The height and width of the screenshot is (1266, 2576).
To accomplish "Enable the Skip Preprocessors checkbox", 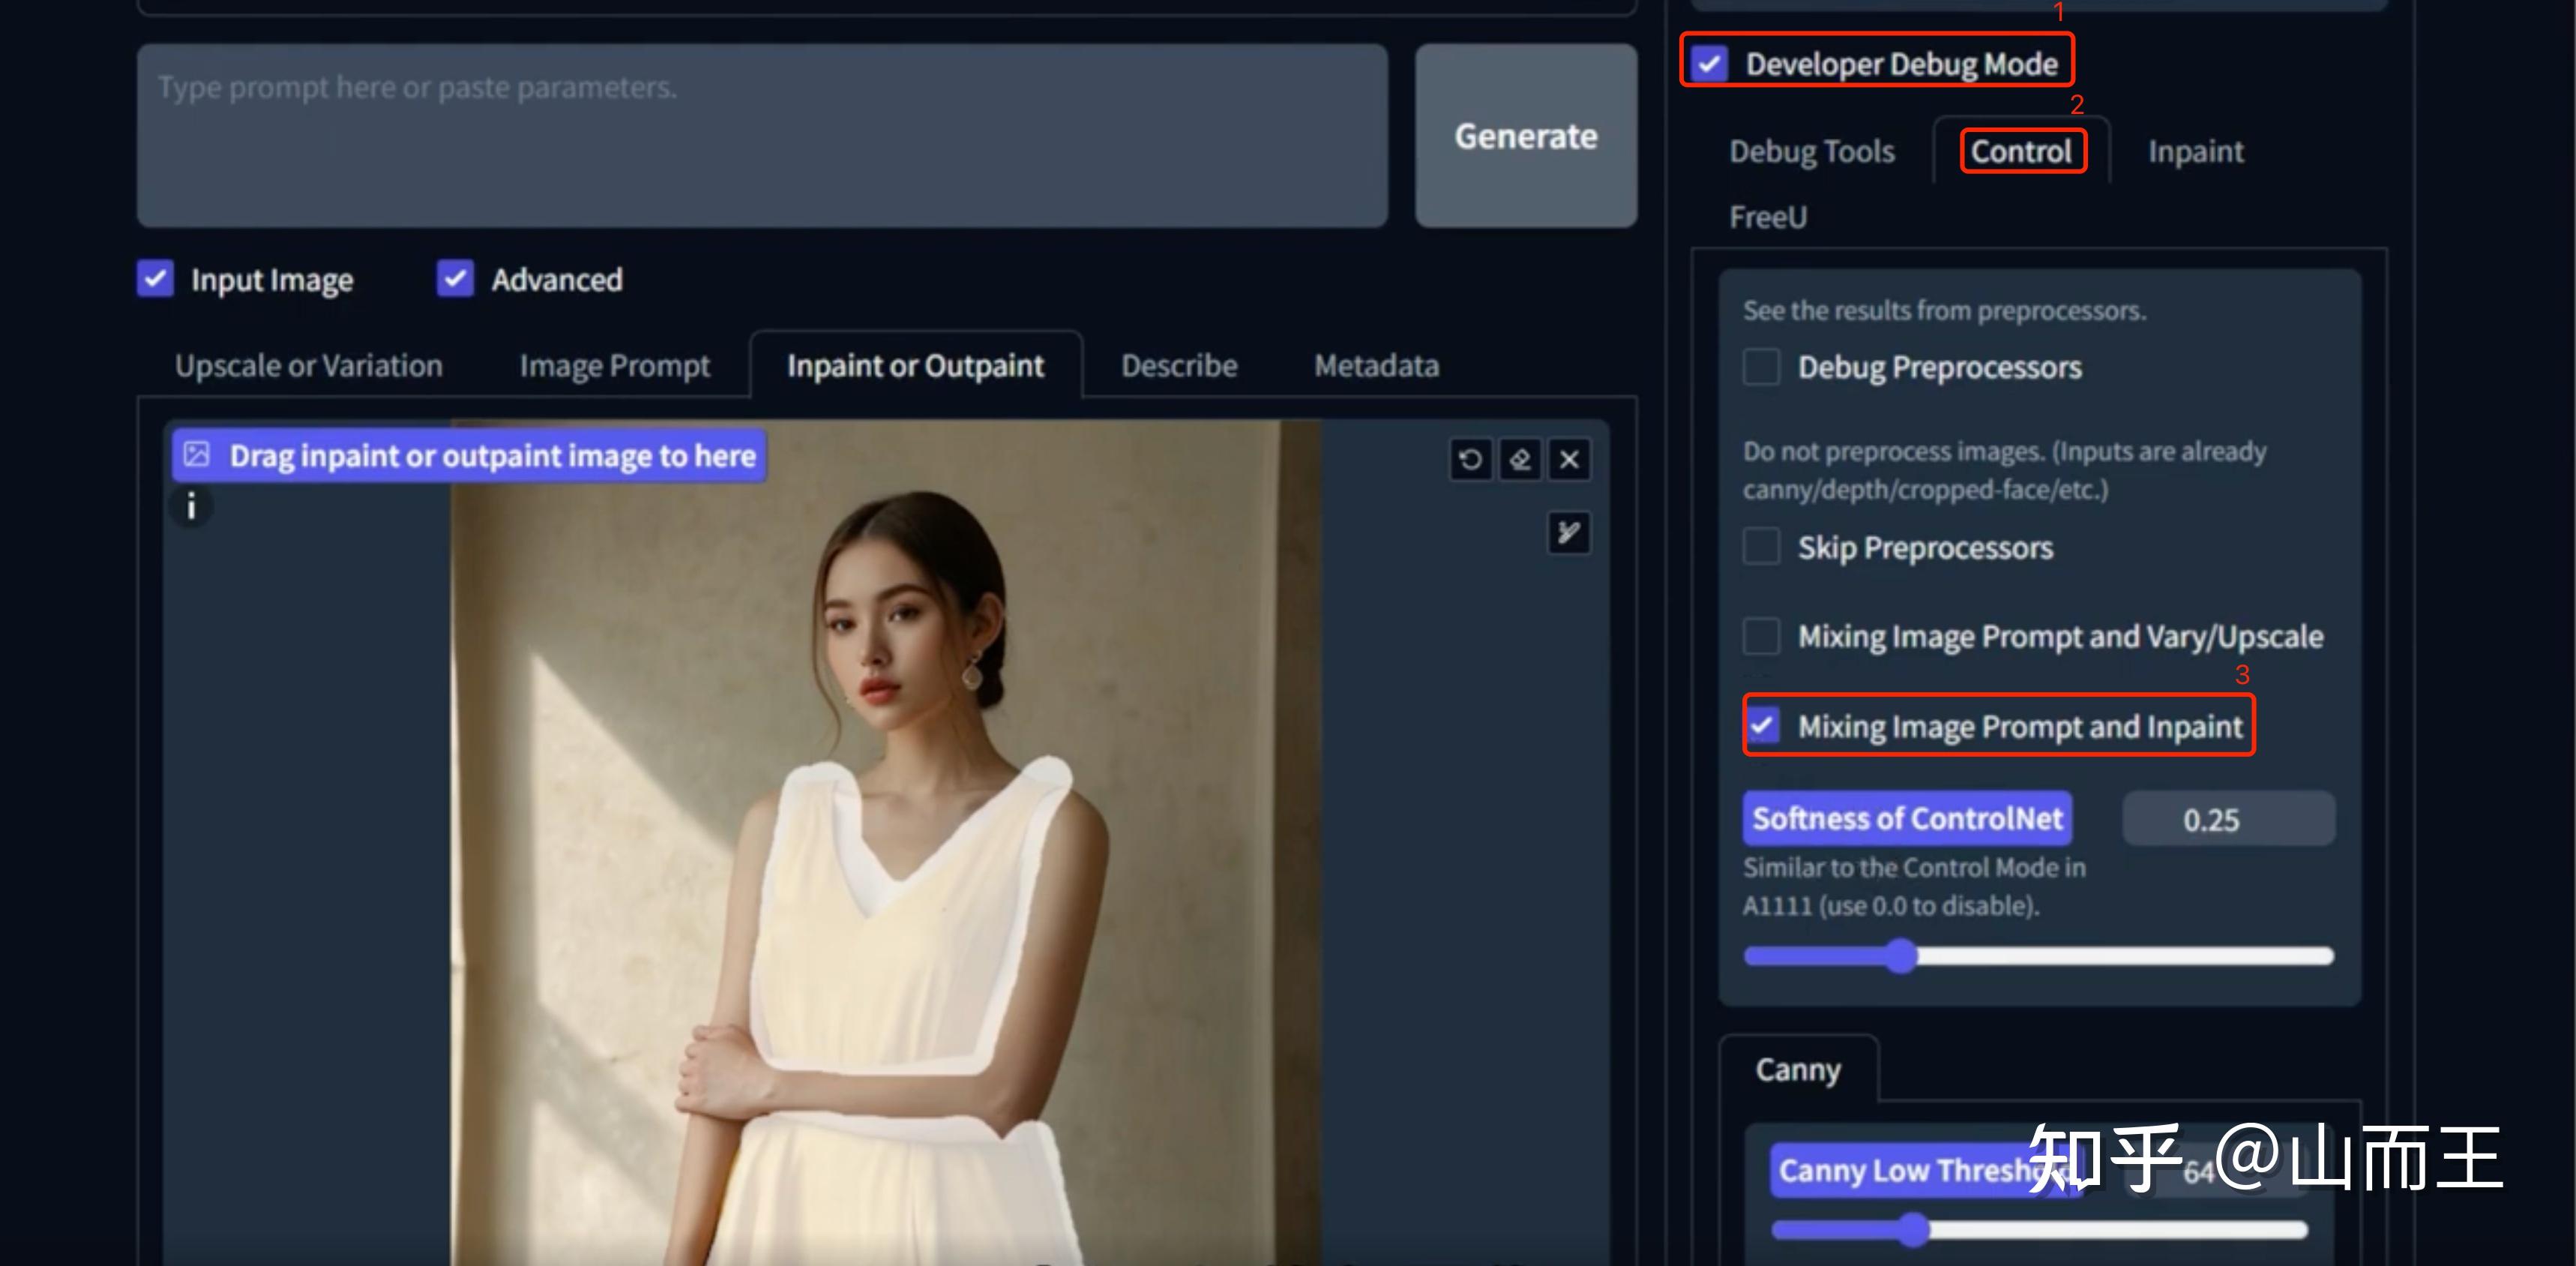I will click(1761, 547).
